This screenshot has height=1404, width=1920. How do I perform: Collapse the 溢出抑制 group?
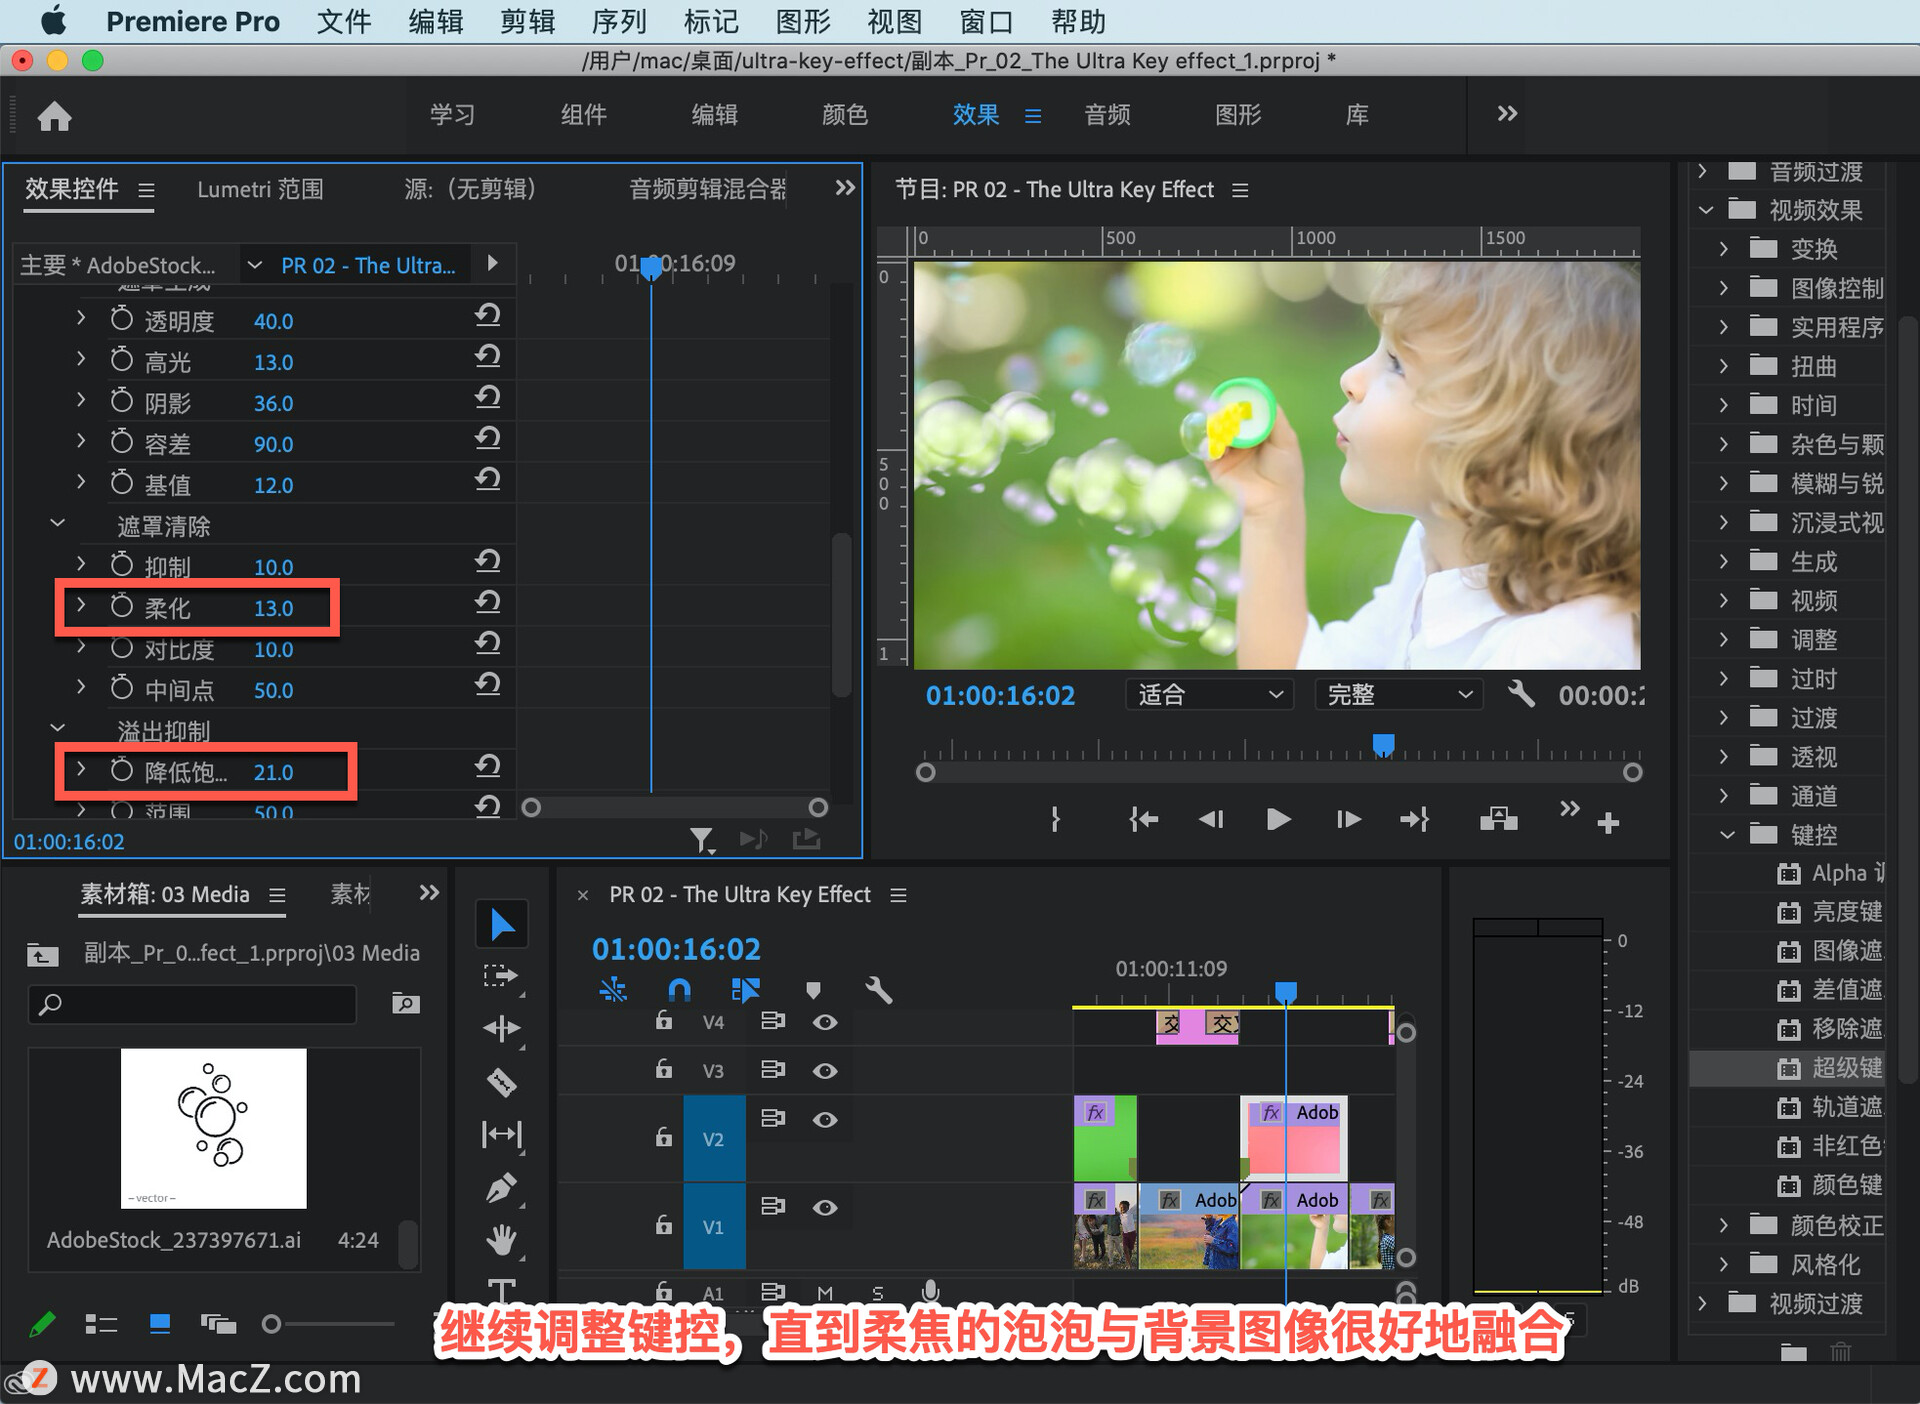[58, 728]
